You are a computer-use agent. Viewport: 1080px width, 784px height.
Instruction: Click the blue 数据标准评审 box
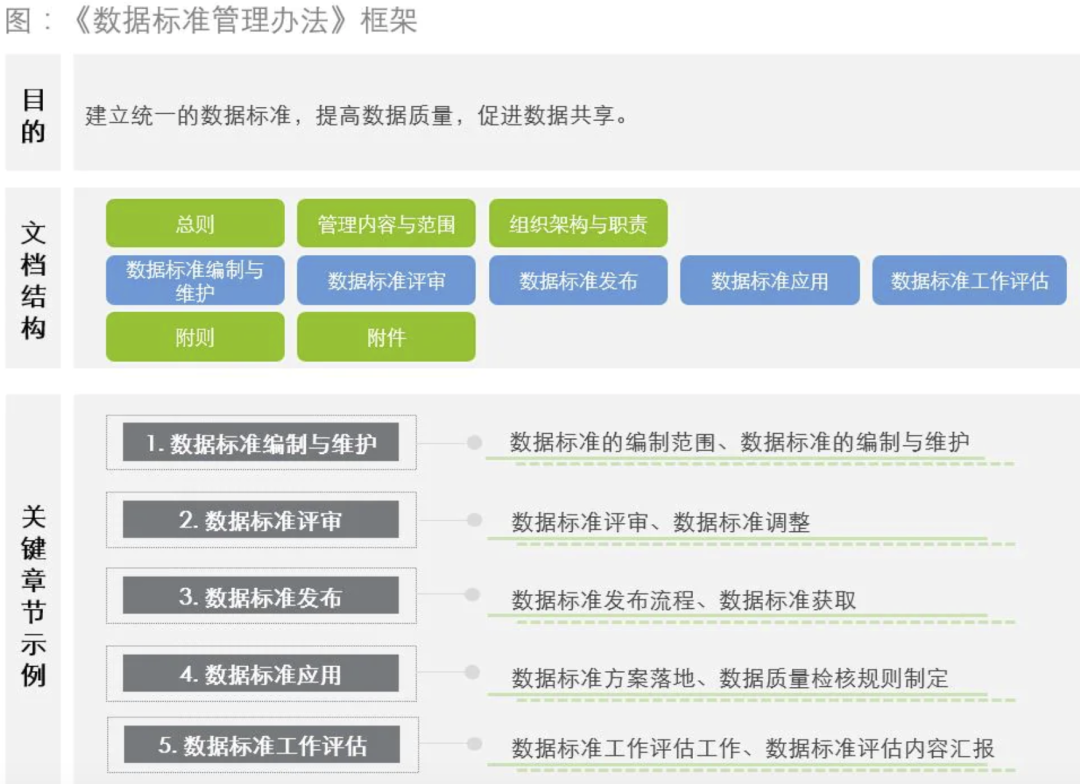386,280
